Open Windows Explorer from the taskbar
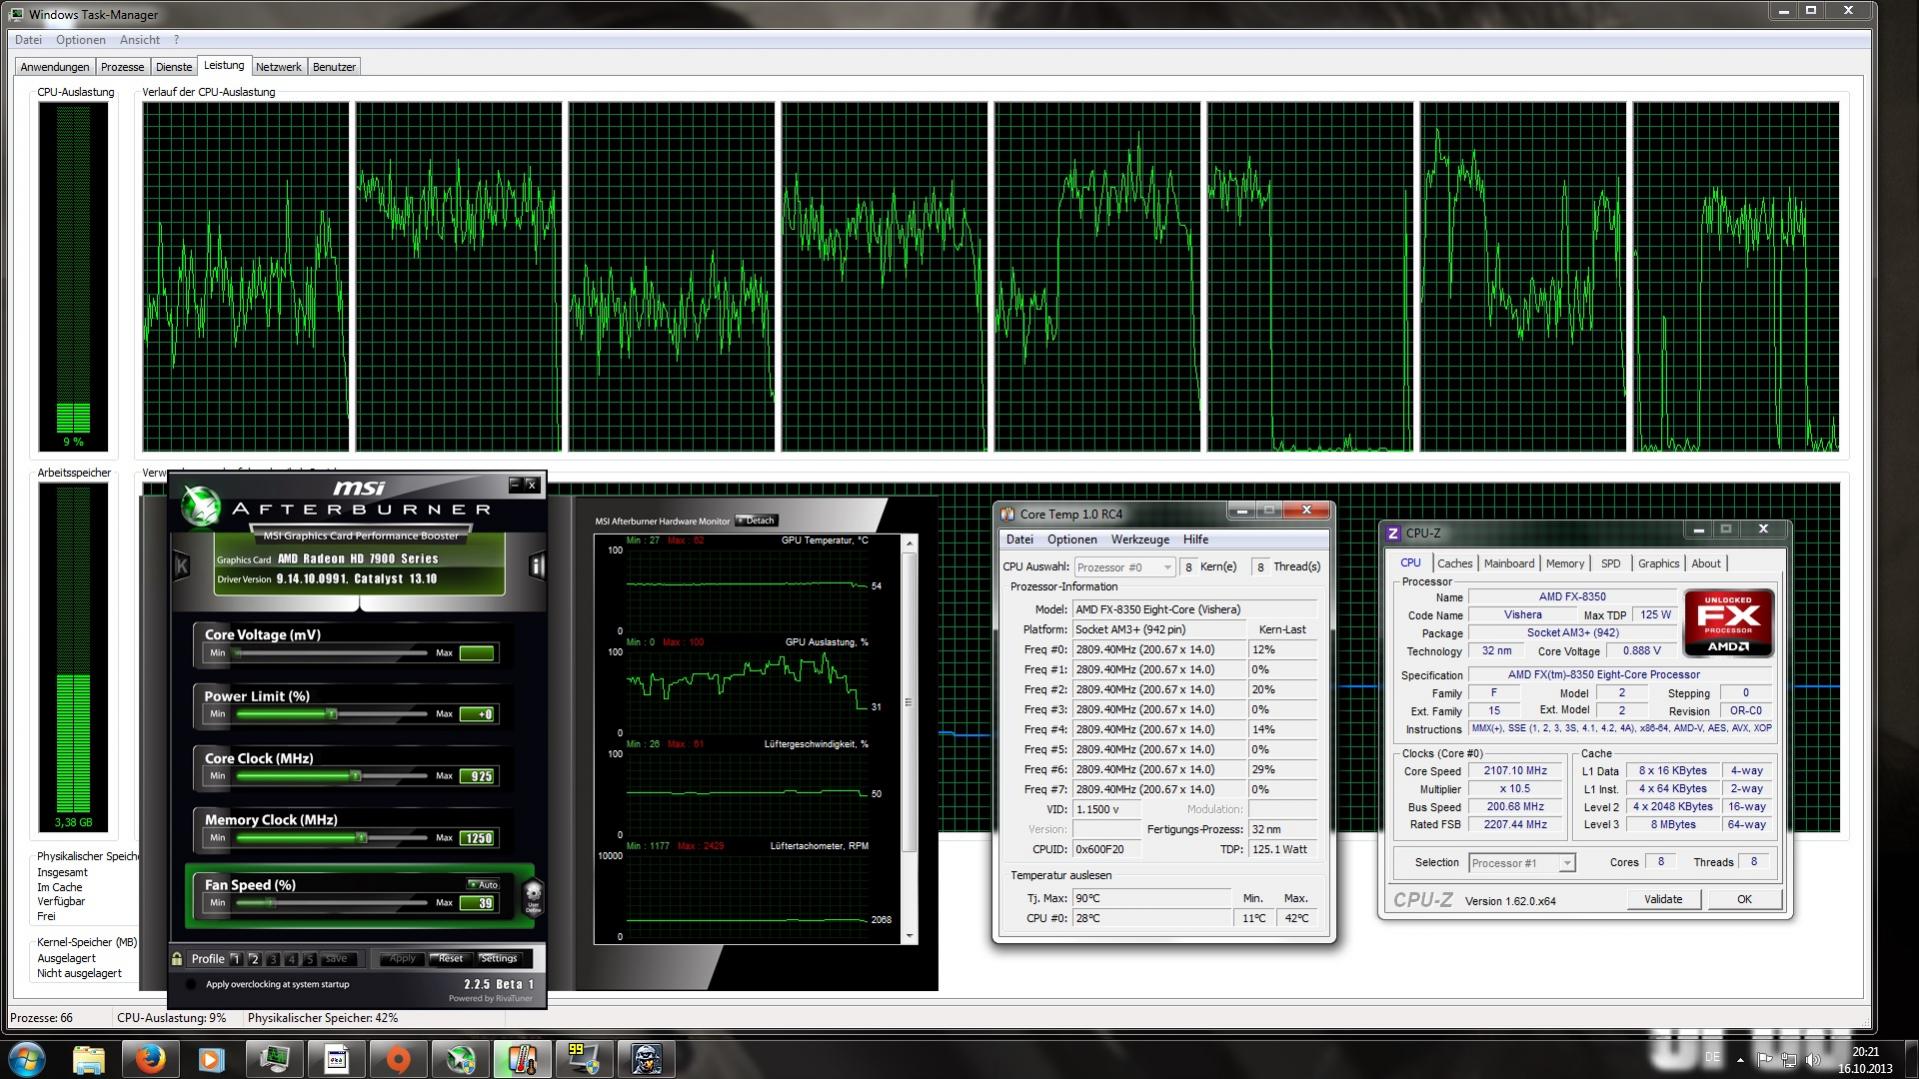Viewport: 1919px width, 1079px height. (x=88, y=1059)
